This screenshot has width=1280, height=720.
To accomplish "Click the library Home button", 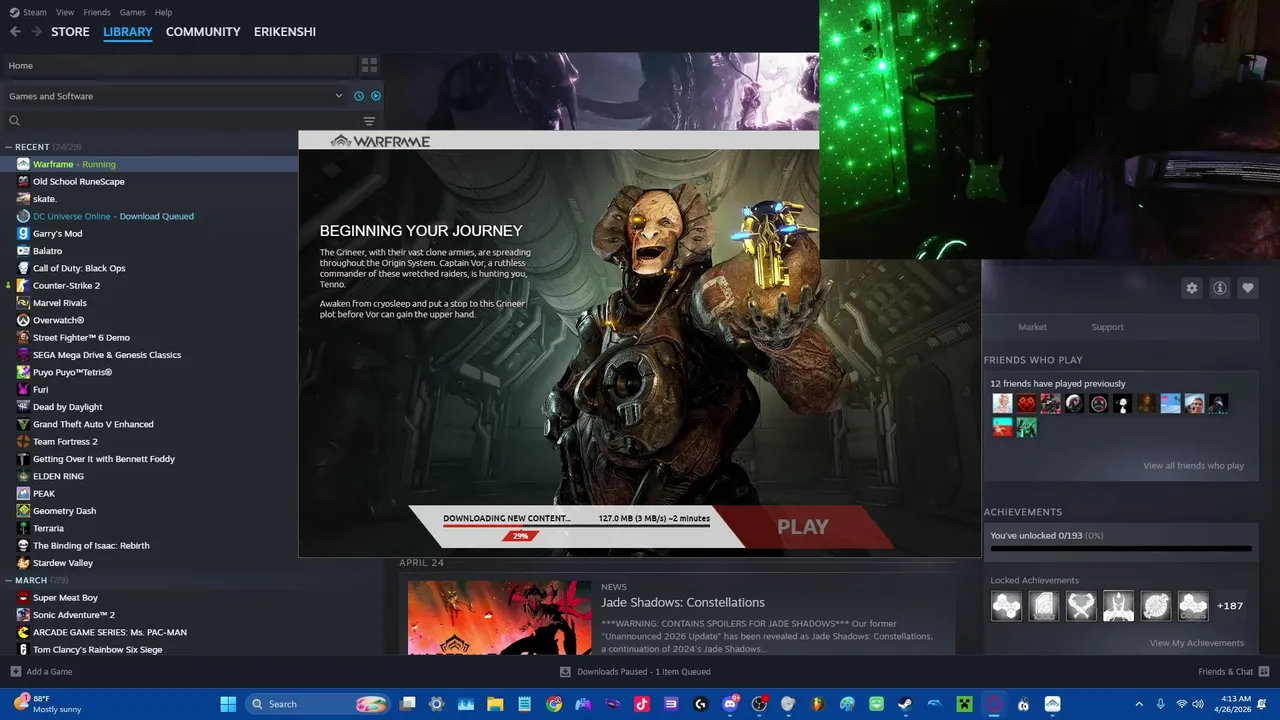I will (x=178, y=65).
